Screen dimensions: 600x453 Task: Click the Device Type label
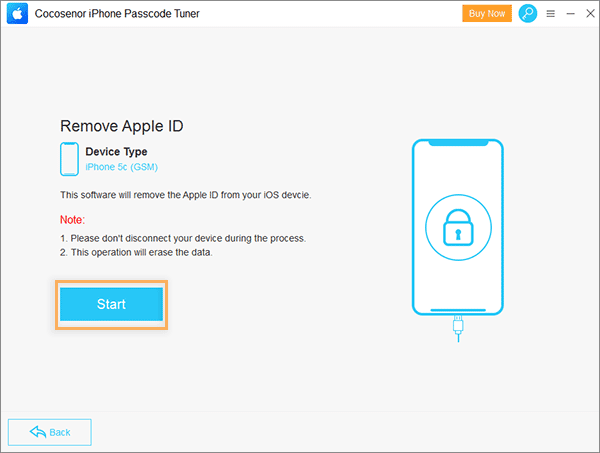(x=116, y=152)
